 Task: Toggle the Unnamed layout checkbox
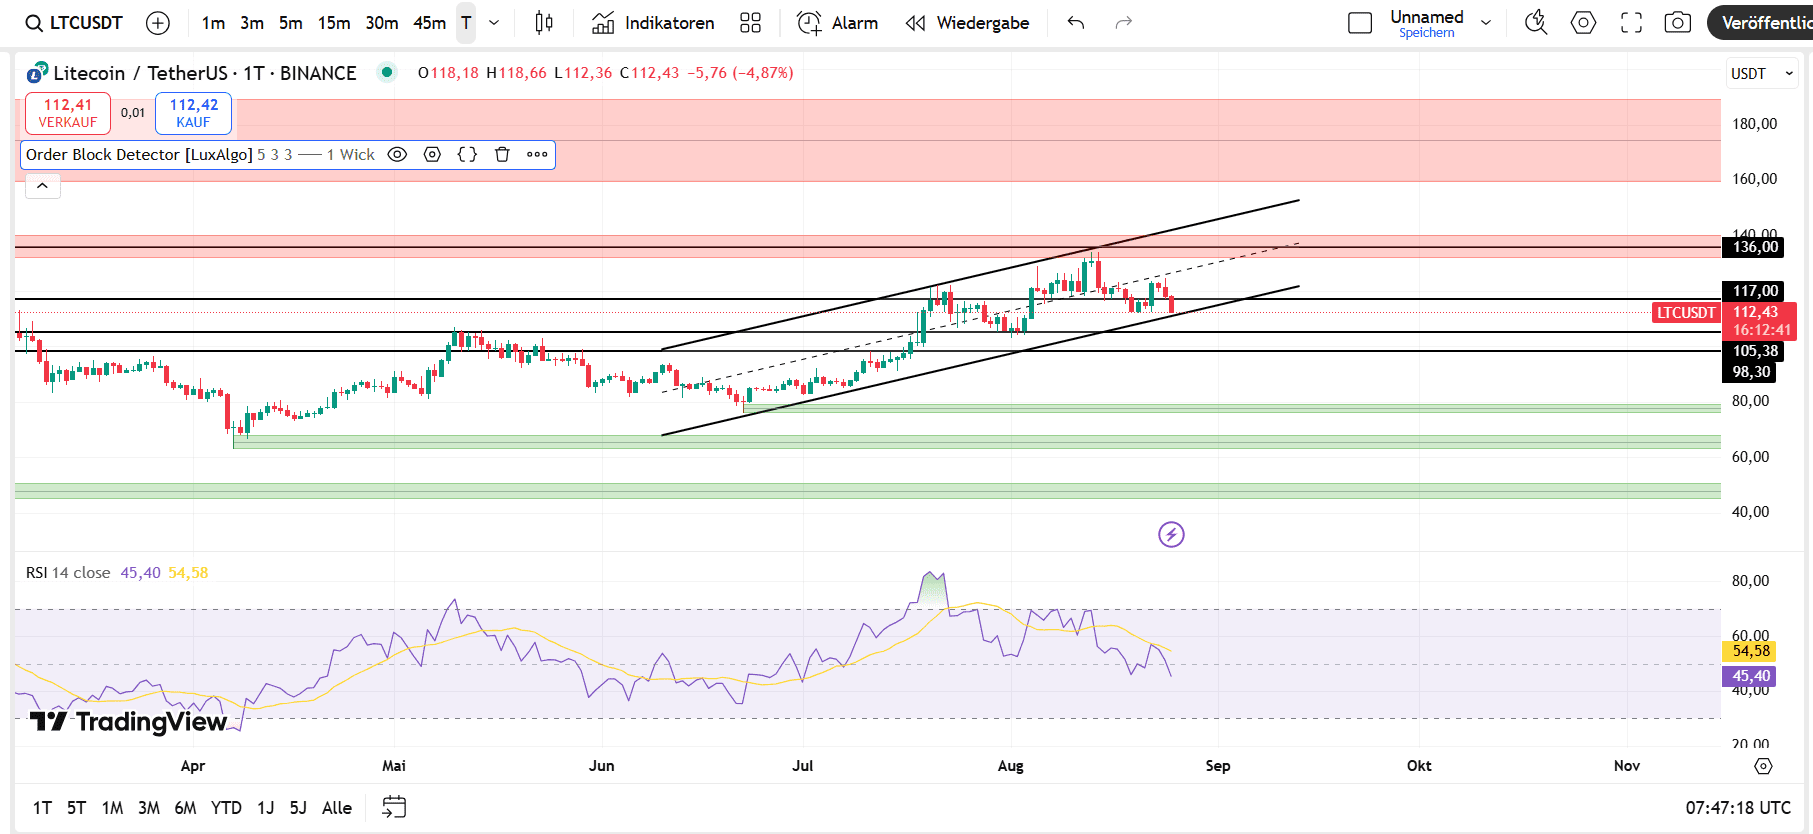click(1360, 23)
